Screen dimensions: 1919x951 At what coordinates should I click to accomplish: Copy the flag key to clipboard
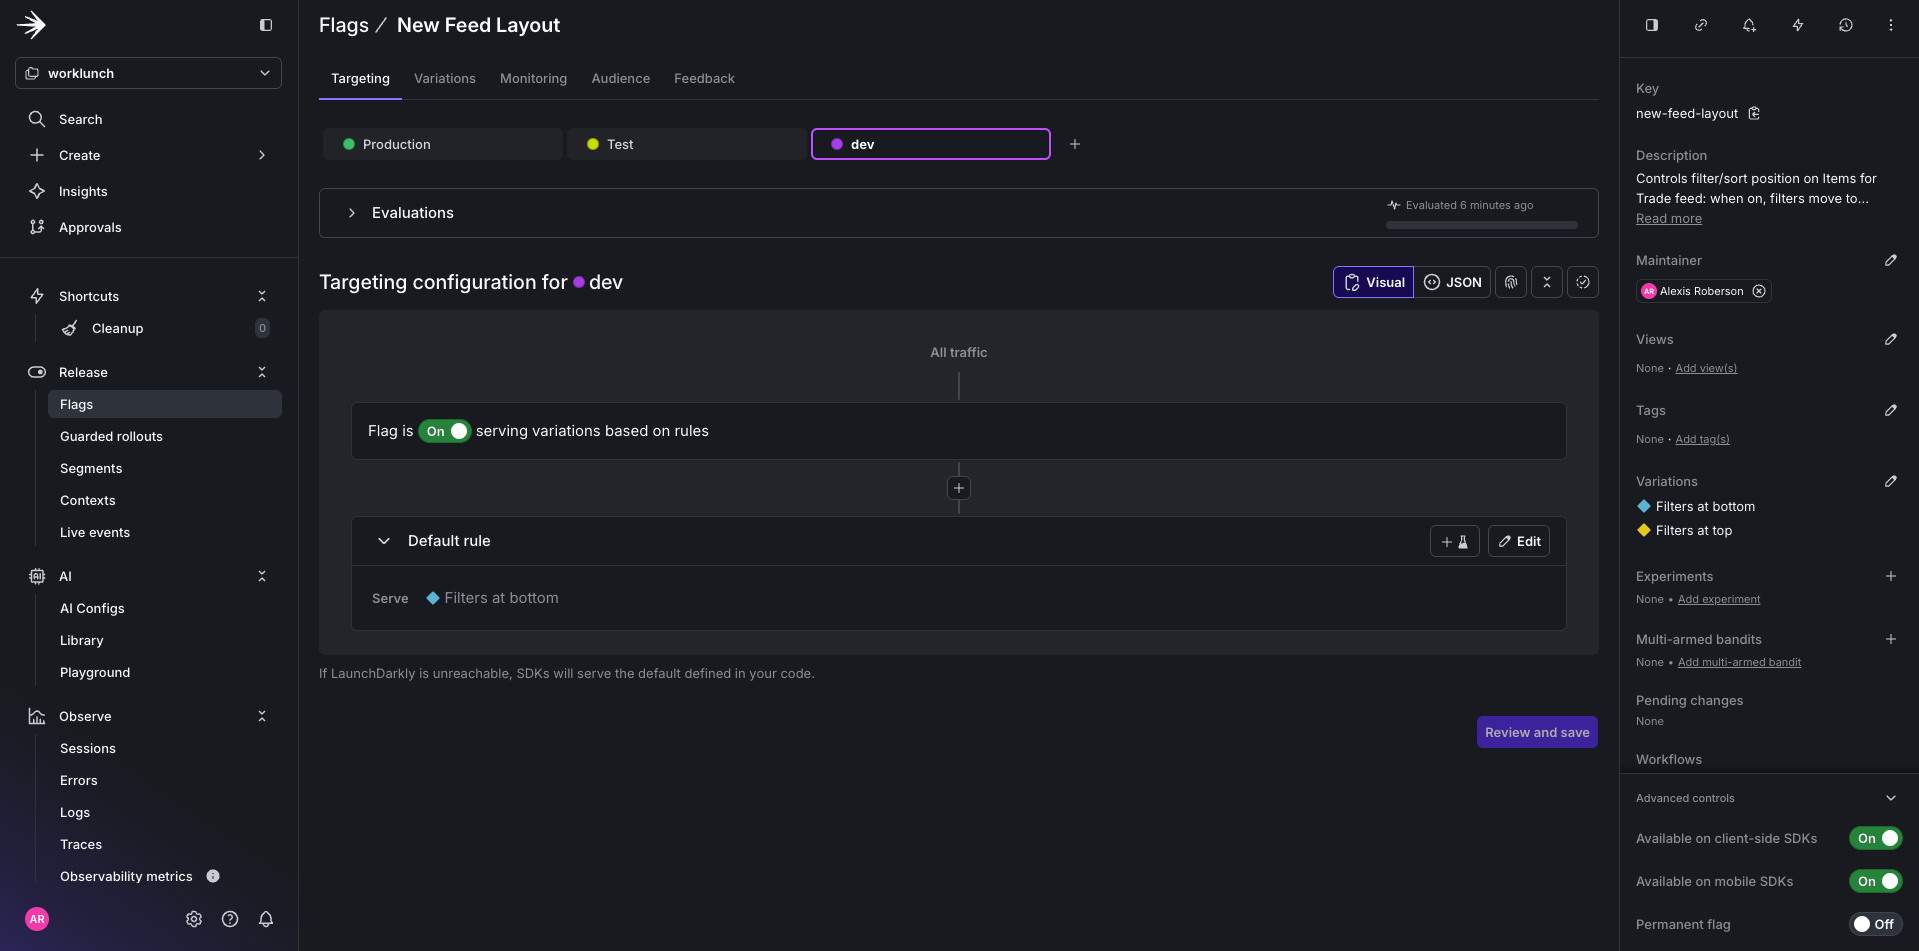click(1753, 113)
